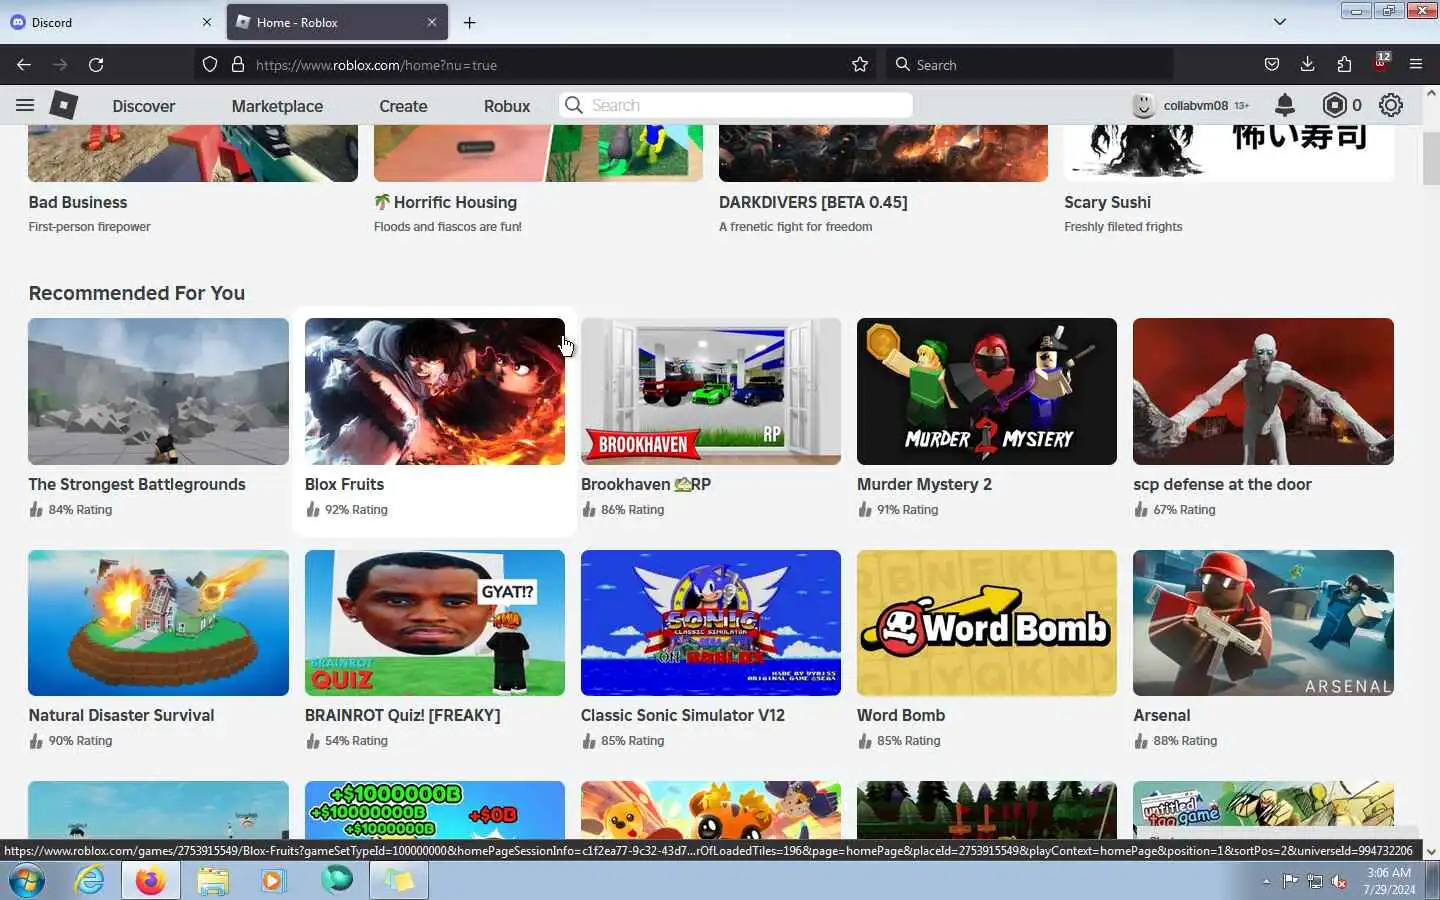1440x900 pixels.
Task: Open the Windows Start menu
Action: tap(27, 881)
